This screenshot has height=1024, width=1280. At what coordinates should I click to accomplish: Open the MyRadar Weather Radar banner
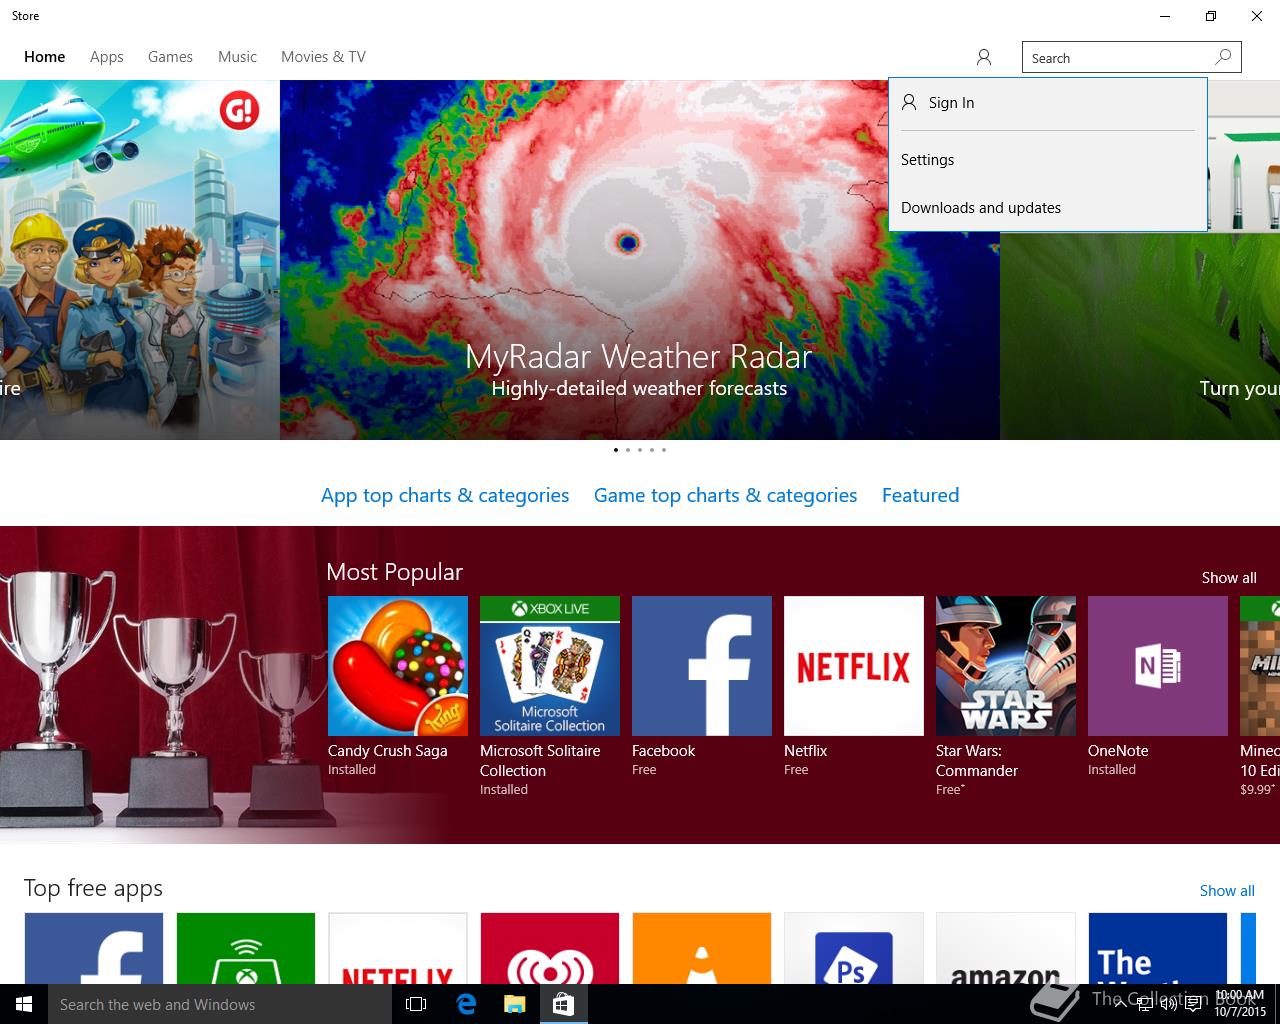point(640,260)
